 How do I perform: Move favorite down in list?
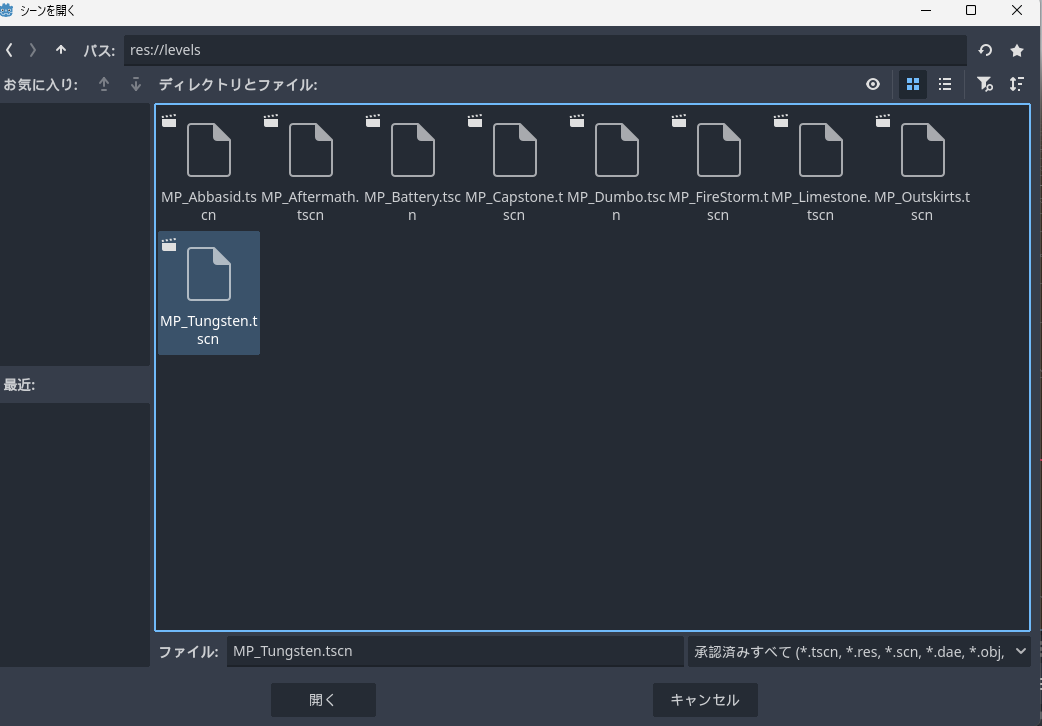pyautogui.click(x=136, y=85)
